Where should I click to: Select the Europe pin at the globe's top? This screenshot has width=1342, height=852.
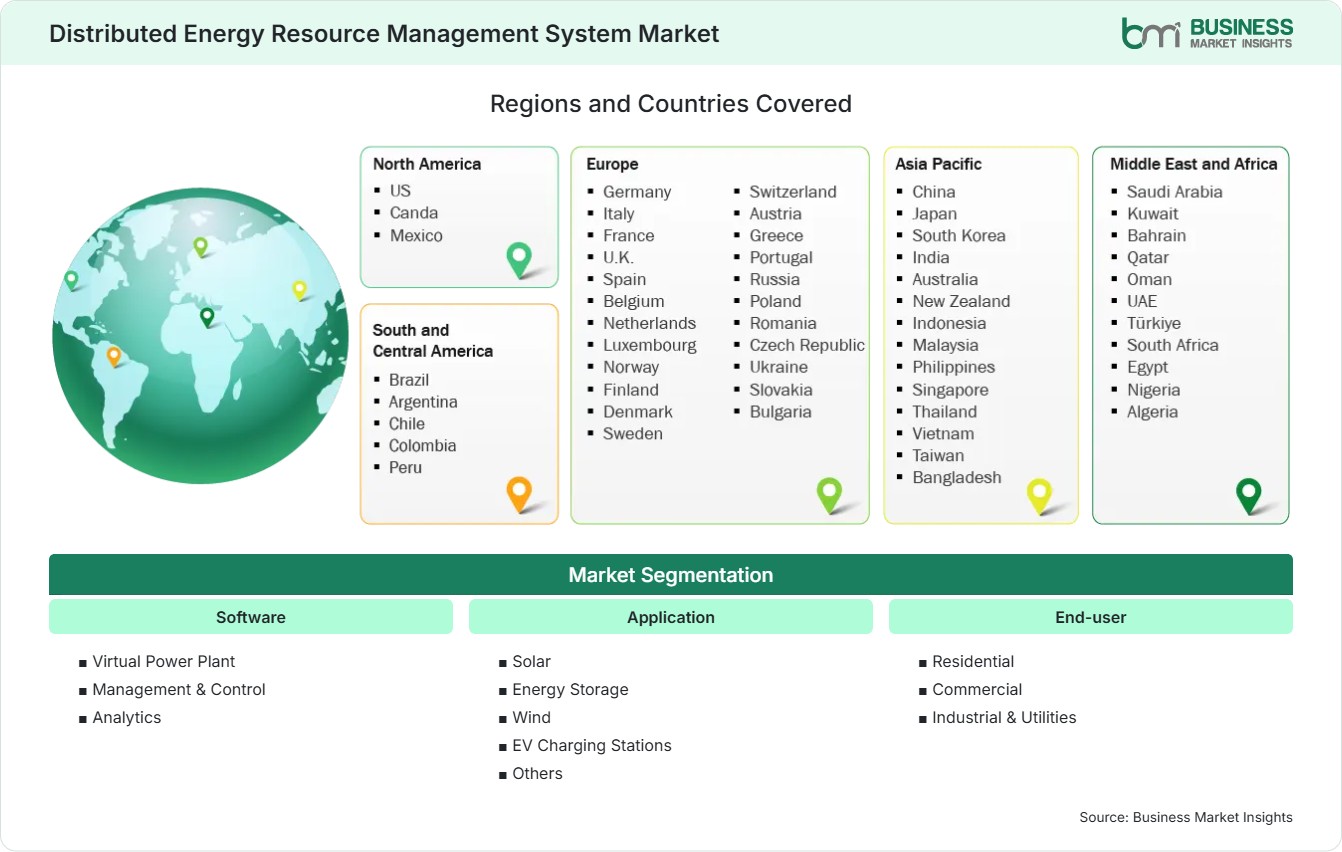tap(200, 246)
